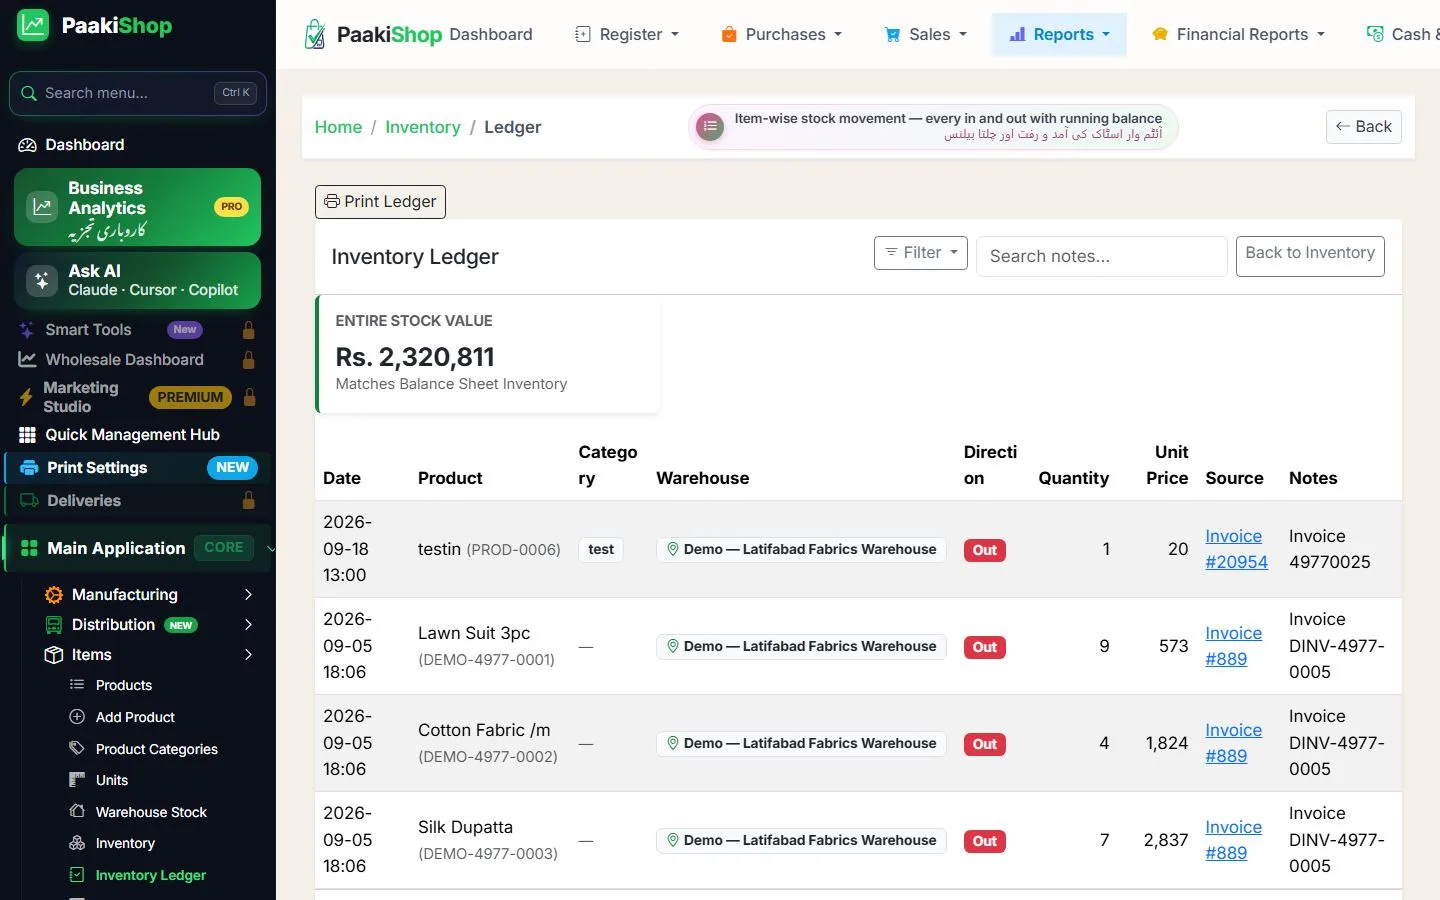Open the Invoice #20954 link
Viewport: 1440px width, 900px height.
pos(1236,549)
